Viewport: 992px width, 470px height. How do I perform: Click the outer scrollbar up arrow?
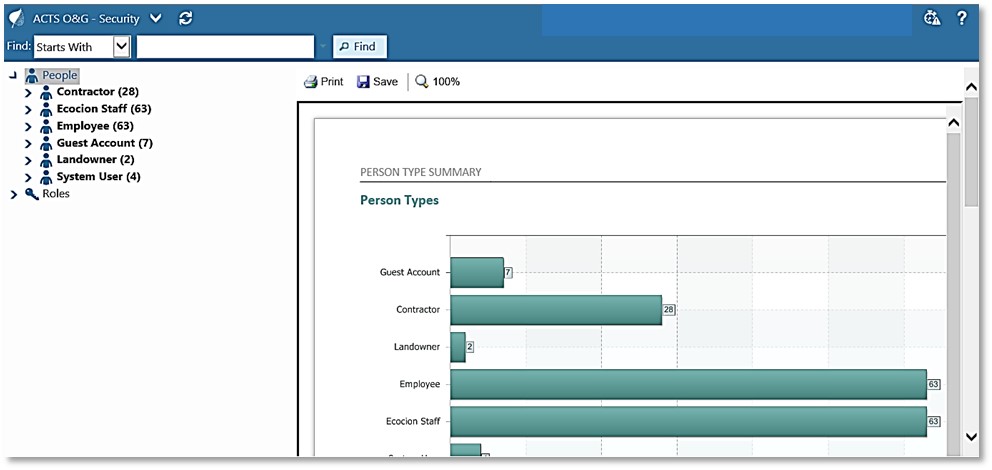(x=971, y=87)
